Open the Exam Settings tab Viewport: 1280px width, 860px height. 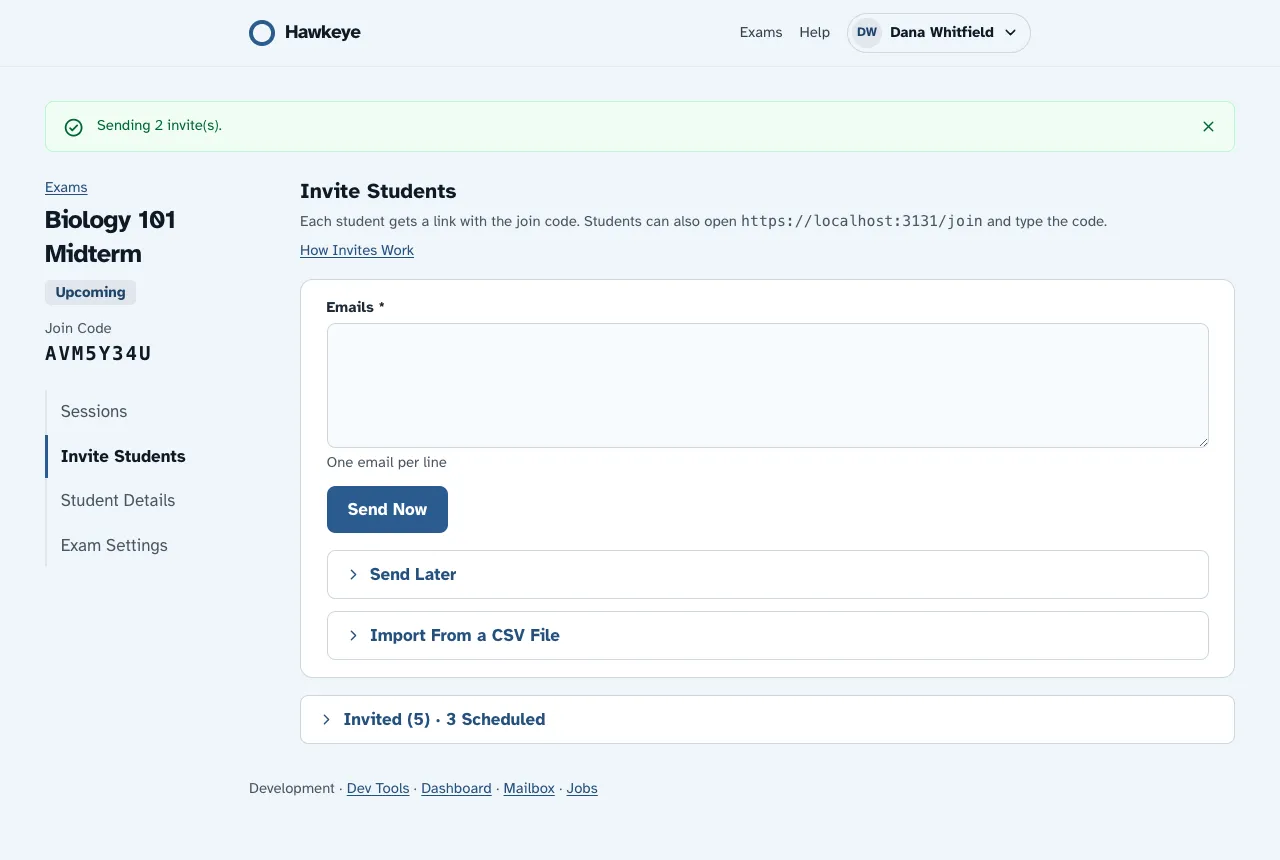click(x=114, y=546)
